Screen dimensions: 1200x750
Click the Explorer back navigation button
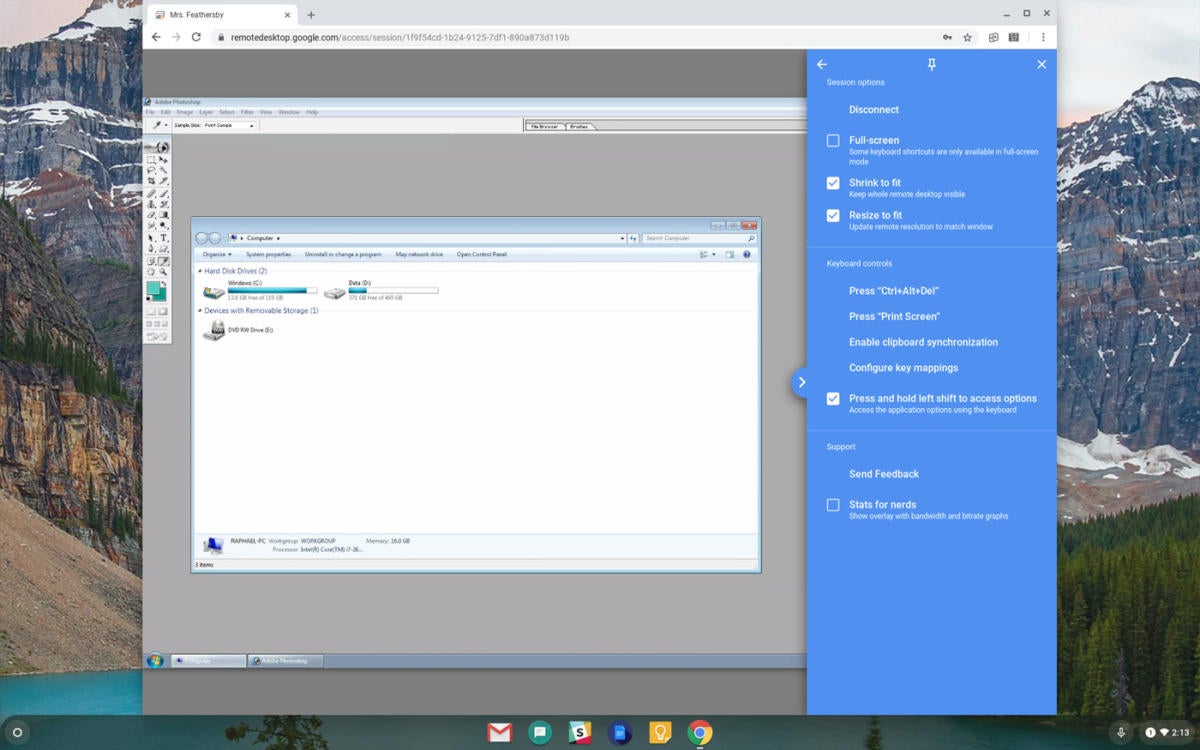202,238
